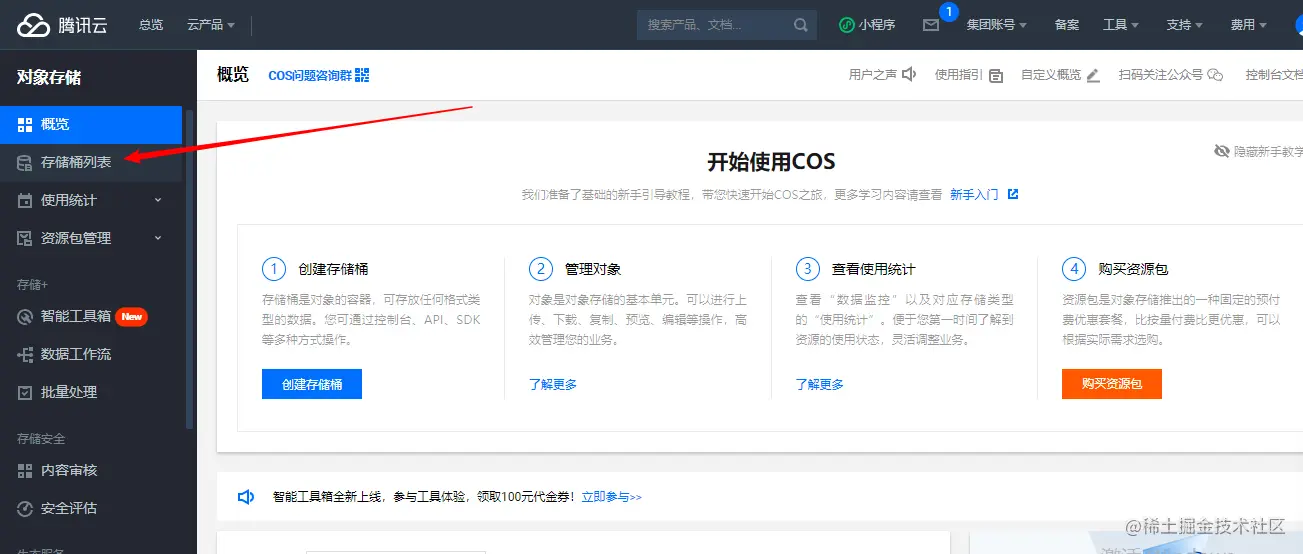Click the 批量处理 checkbox-style icon
The image size is (1303, 554).
pos(25,392)
